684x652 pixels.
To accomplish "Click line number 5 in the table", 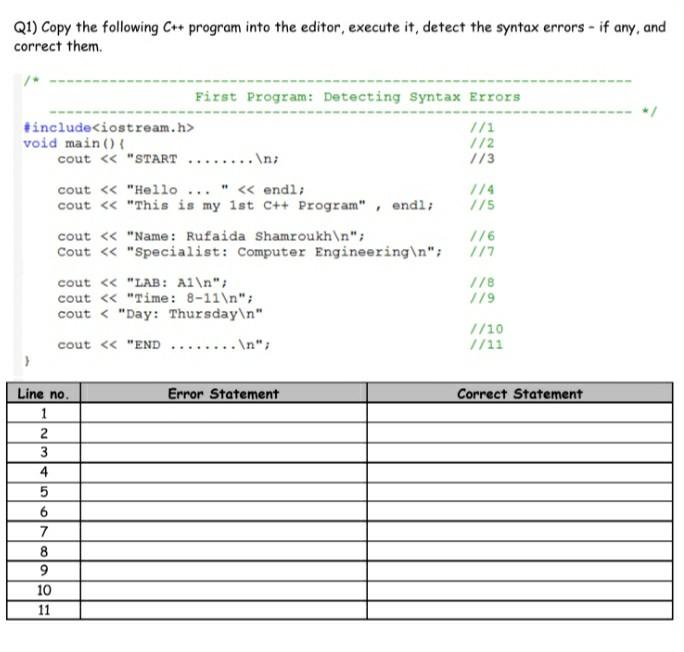I will (x=44, y=492).
